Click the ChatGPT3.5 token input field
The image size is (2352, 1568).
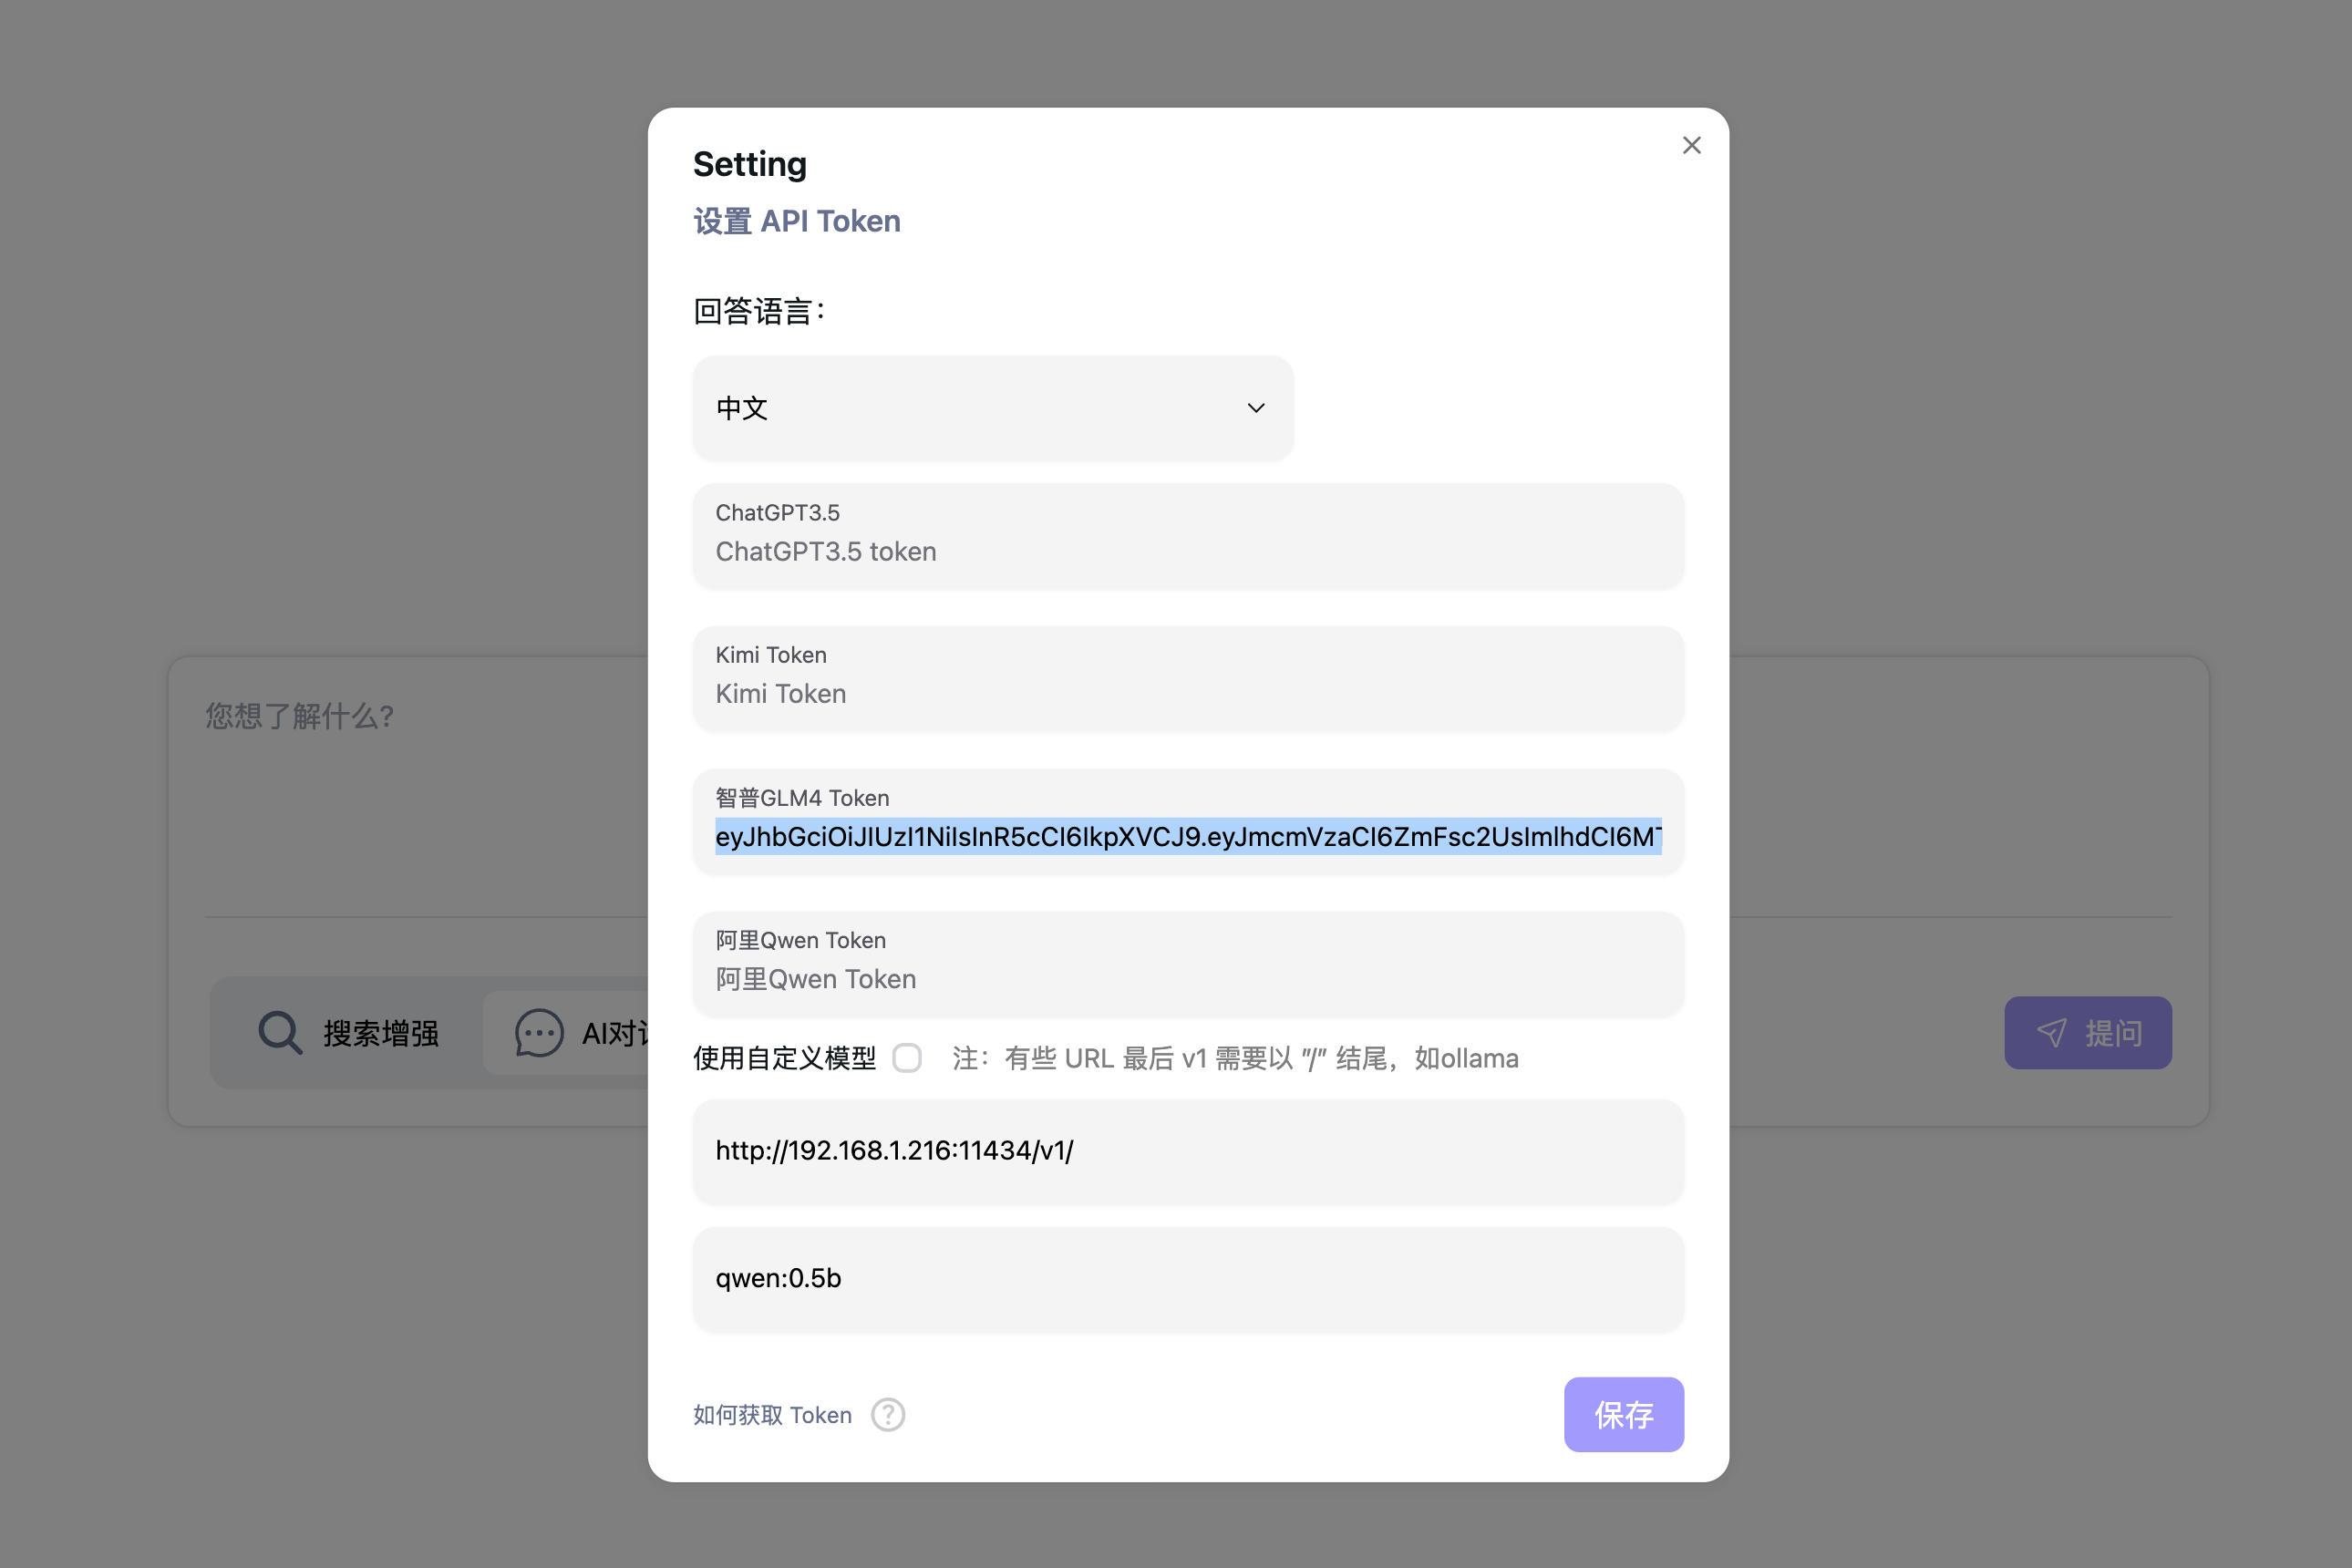(1186, 551)
